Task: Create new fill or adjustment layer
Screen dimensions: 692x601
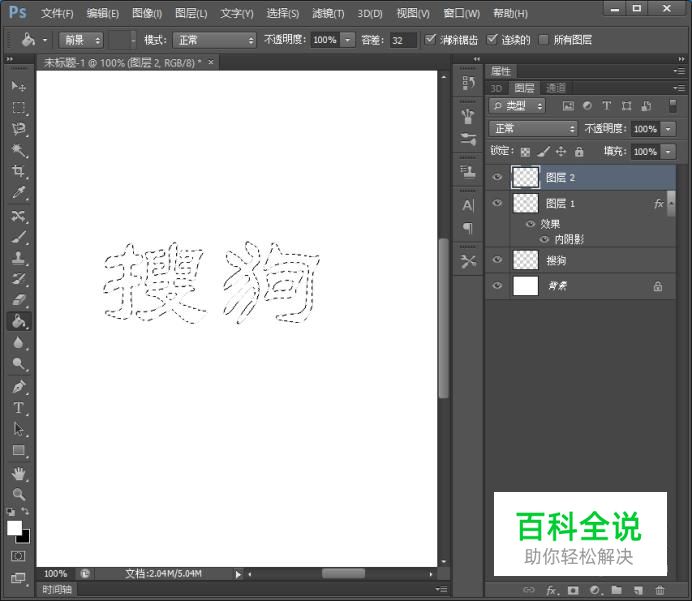Action: click(x=595, y=590)
